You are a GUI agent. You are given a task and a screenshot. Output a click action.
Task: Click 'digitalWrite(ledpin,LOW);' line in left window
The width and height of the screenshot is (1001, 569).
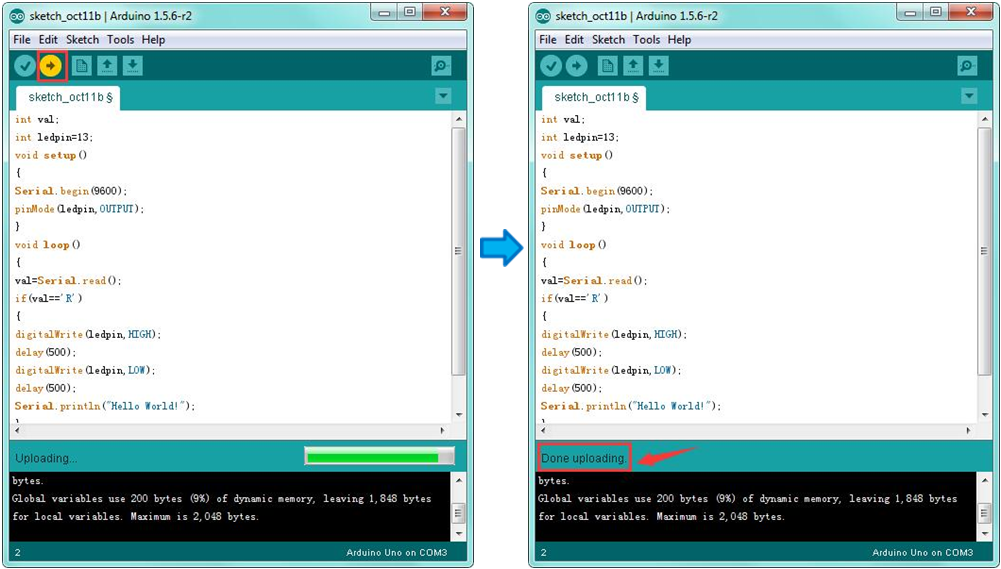pos(85,370)
